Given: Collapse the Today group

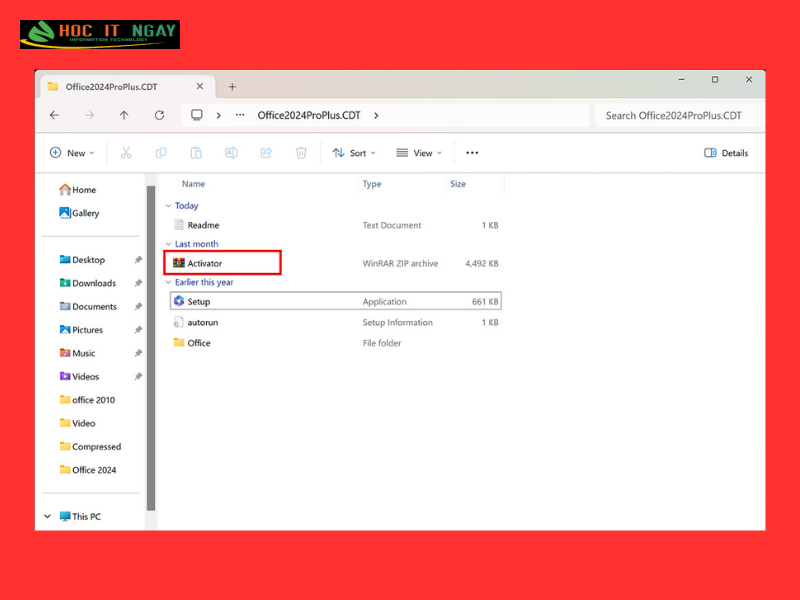Looking at the screenshot, I should click(x=168, y=206).
